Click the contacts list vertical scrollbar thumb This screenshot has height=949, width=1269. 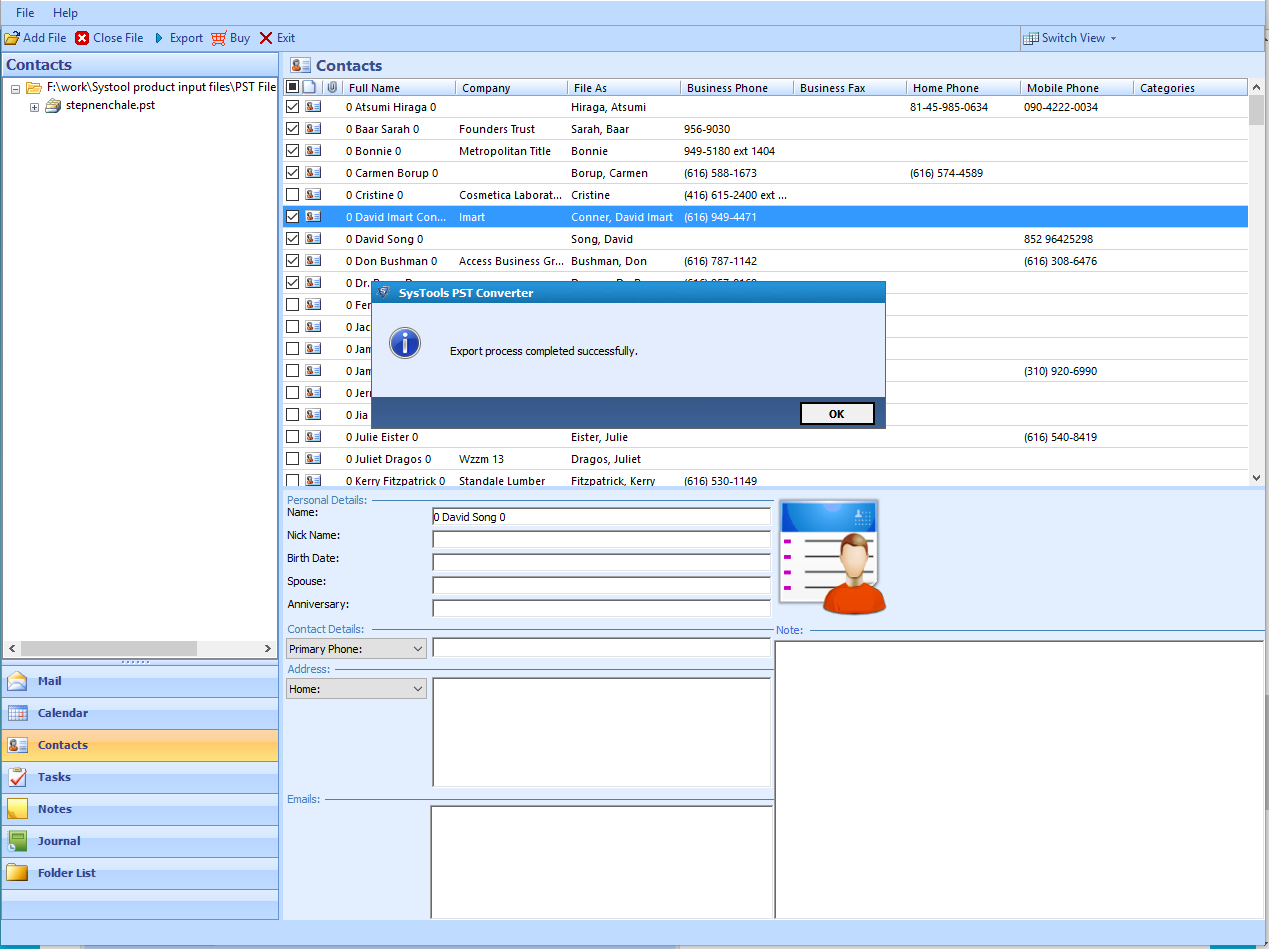point(1256,109)
